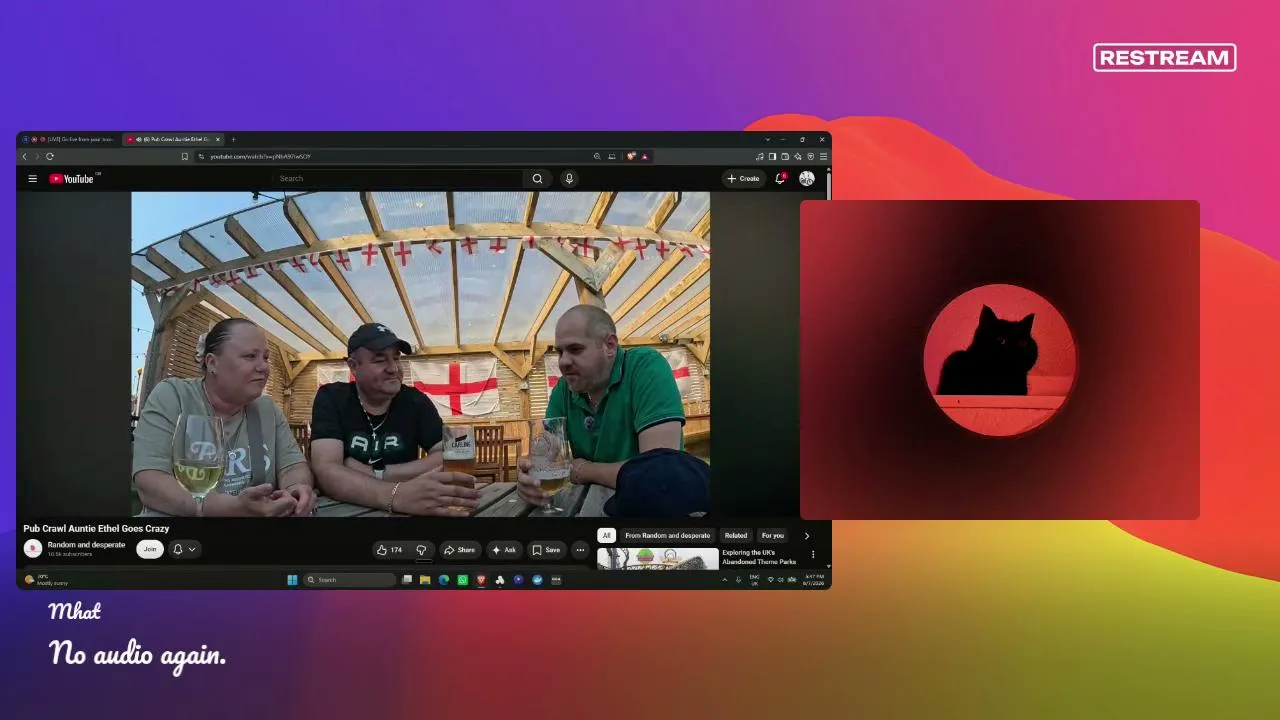
Task: Close the Pub Crawl Auntie Ethel tab
Action: click(218, 139)
